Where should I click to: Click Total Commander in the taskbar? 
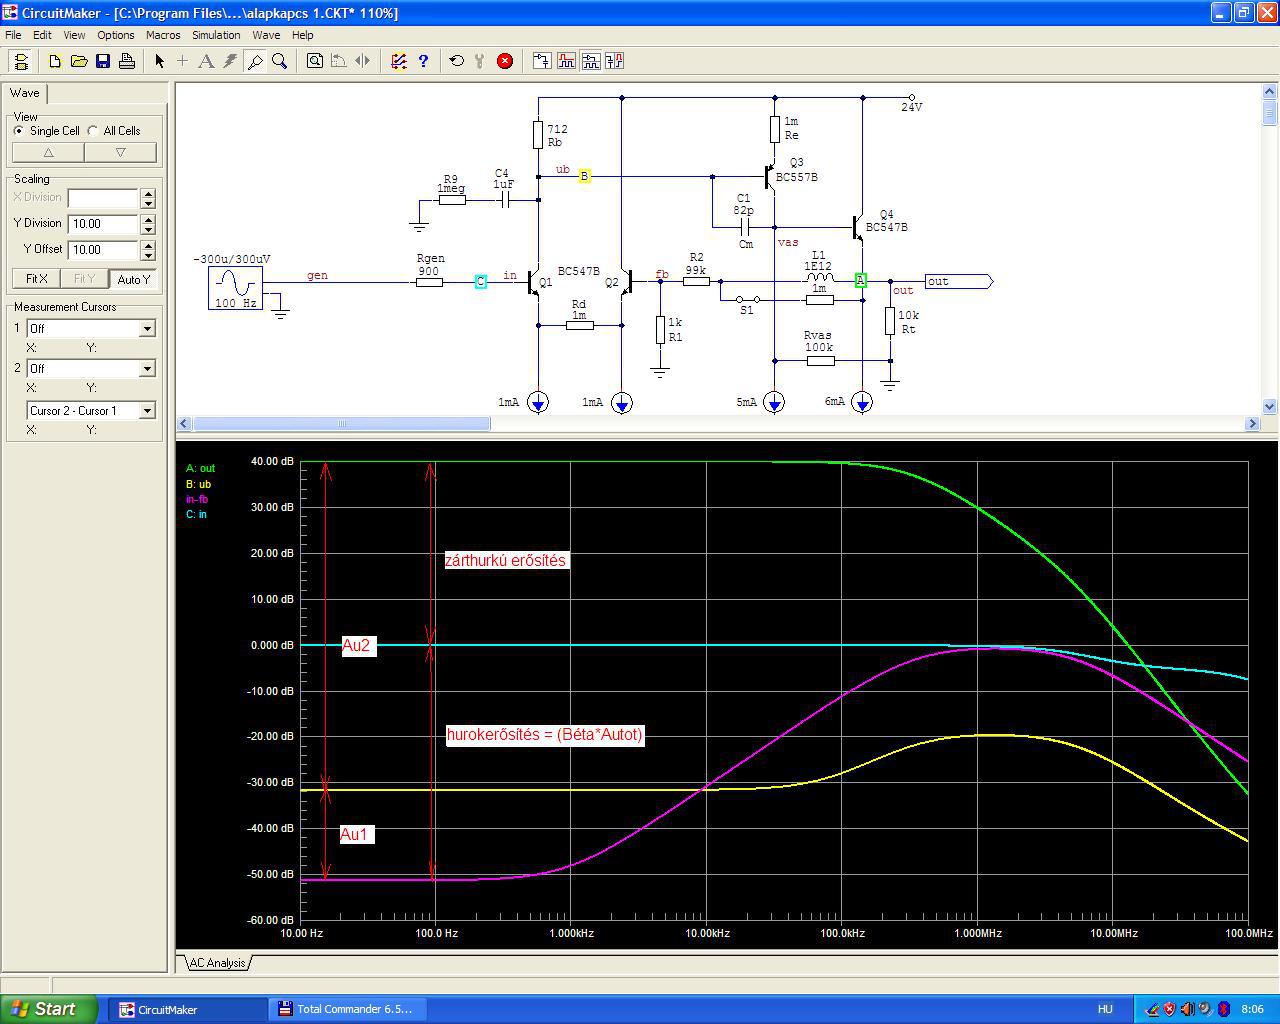point(345,1009)
